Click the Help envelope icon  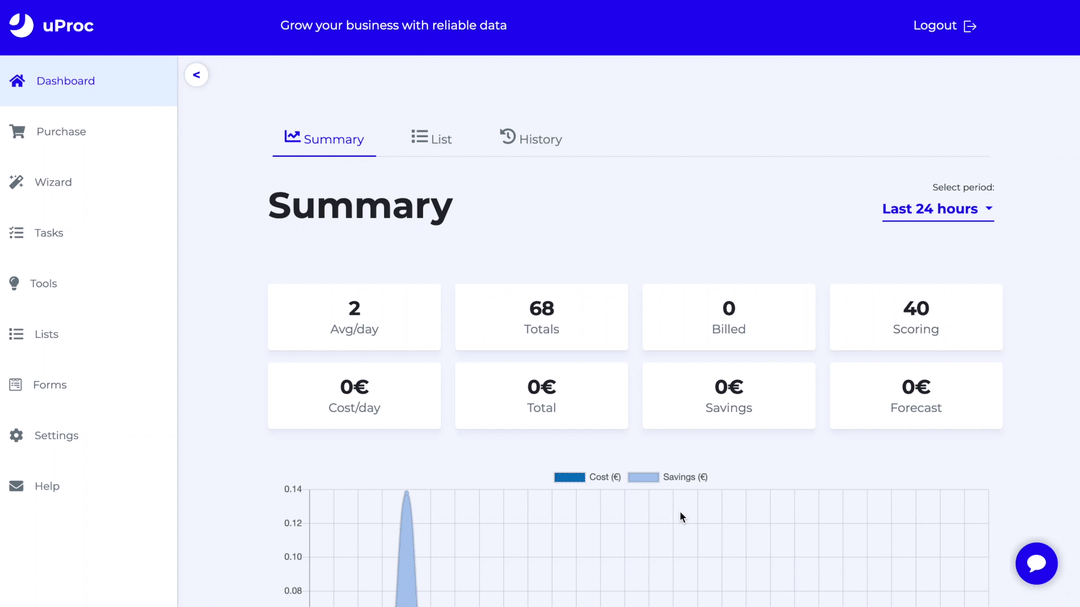click(x=16, y=486)
